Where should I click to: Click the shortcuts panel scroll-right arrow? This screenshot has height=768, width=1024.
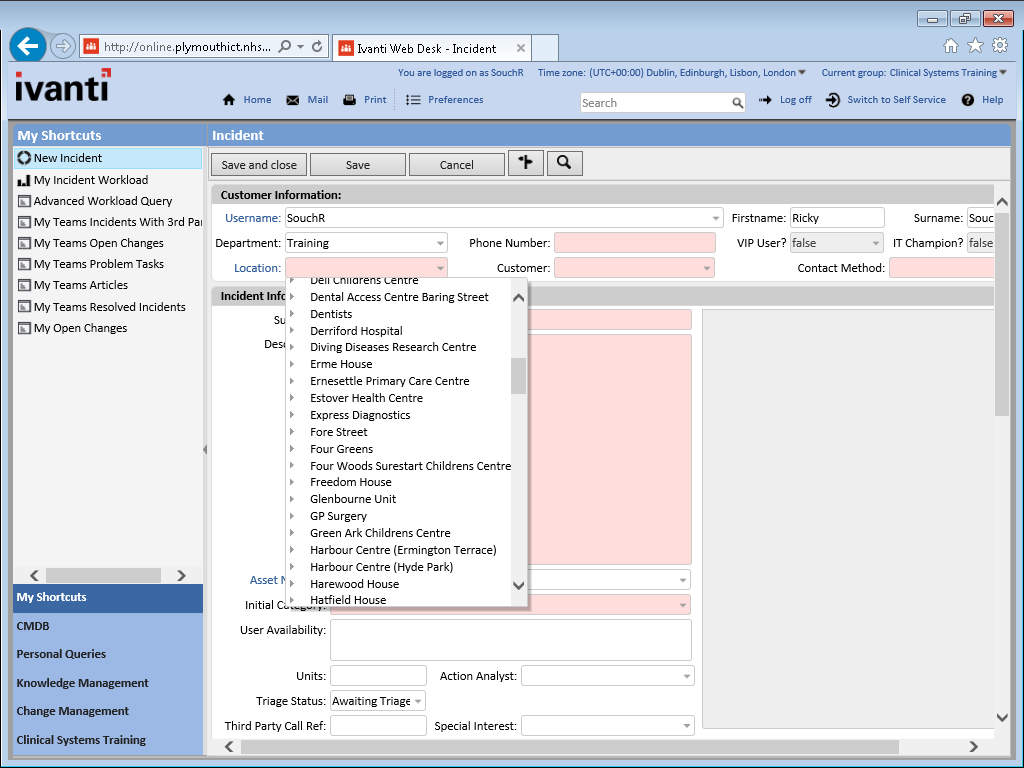click(x=182, y=575)
